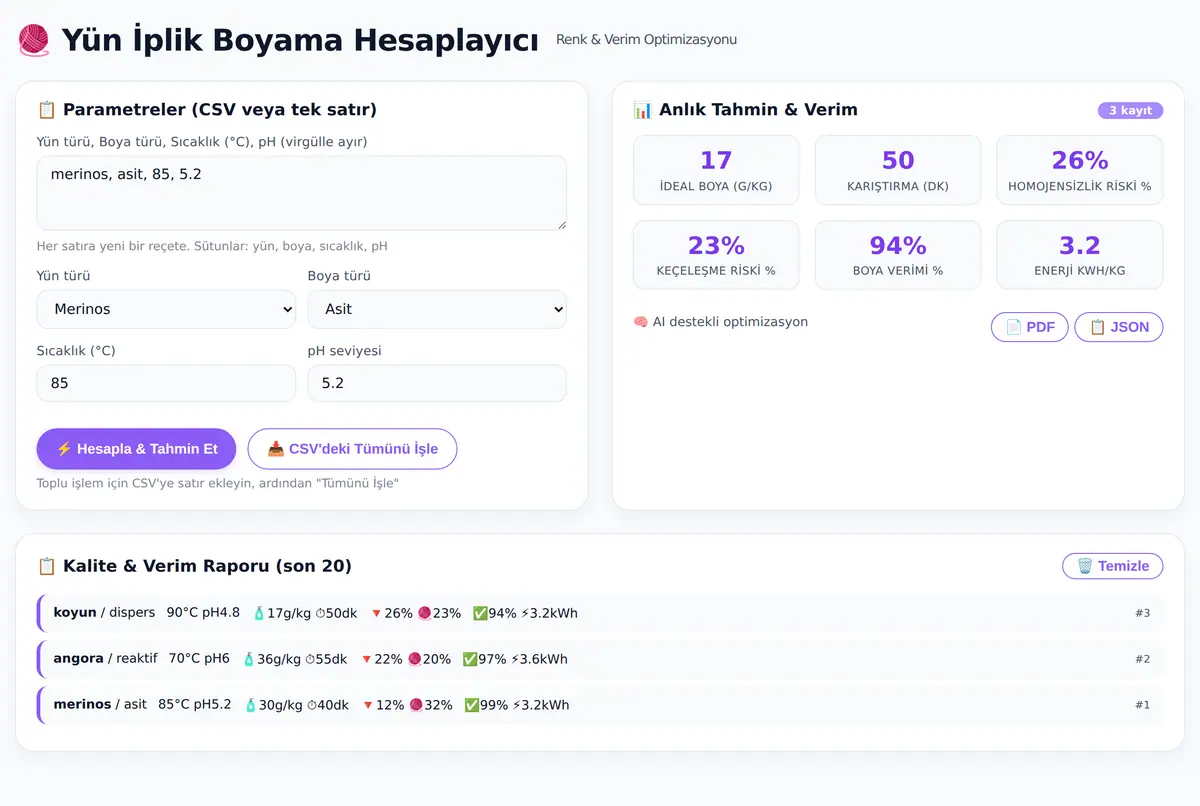Viewport: 1200px width, 806px height.
Task: Click the clipboard icon beside Parametreler heading
Action: [46, 110]
